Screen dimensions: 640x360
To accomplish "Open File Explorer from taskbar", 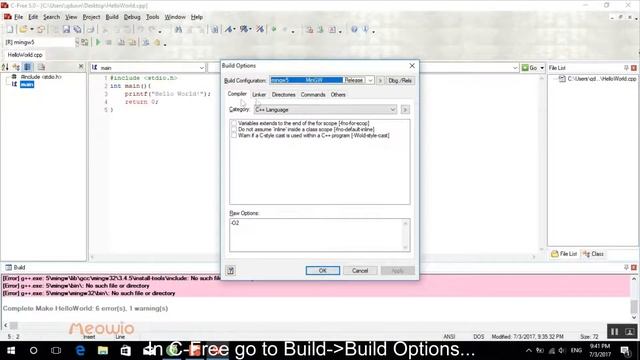I will point(103,350).
